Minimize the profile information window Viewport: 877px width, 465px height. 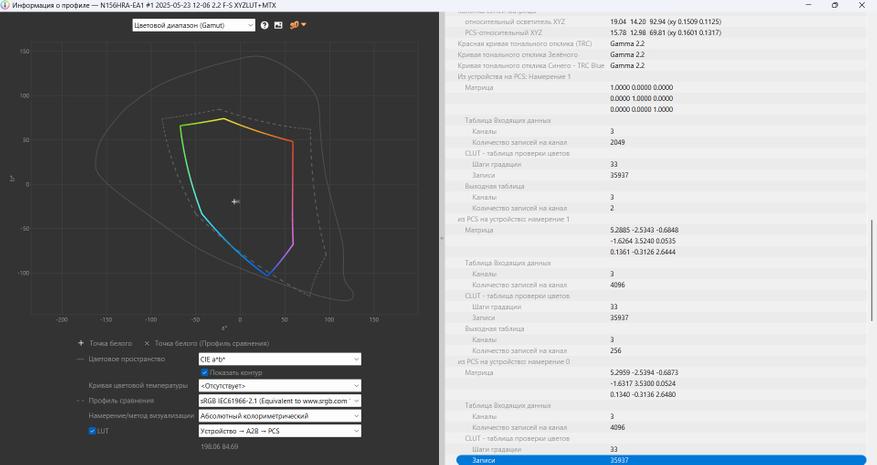tap(809, 5)
